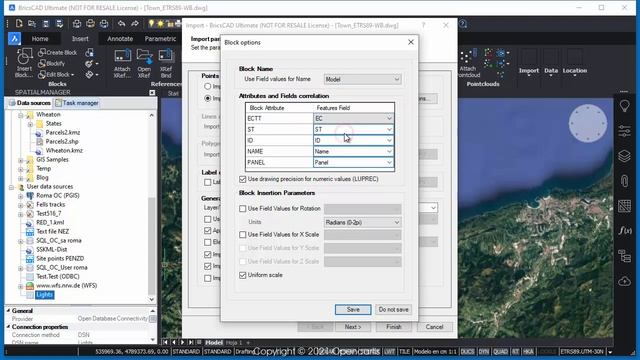640x360 pixels.
Task: Click the Open XRef icon
Action: (x=144, y=63)
